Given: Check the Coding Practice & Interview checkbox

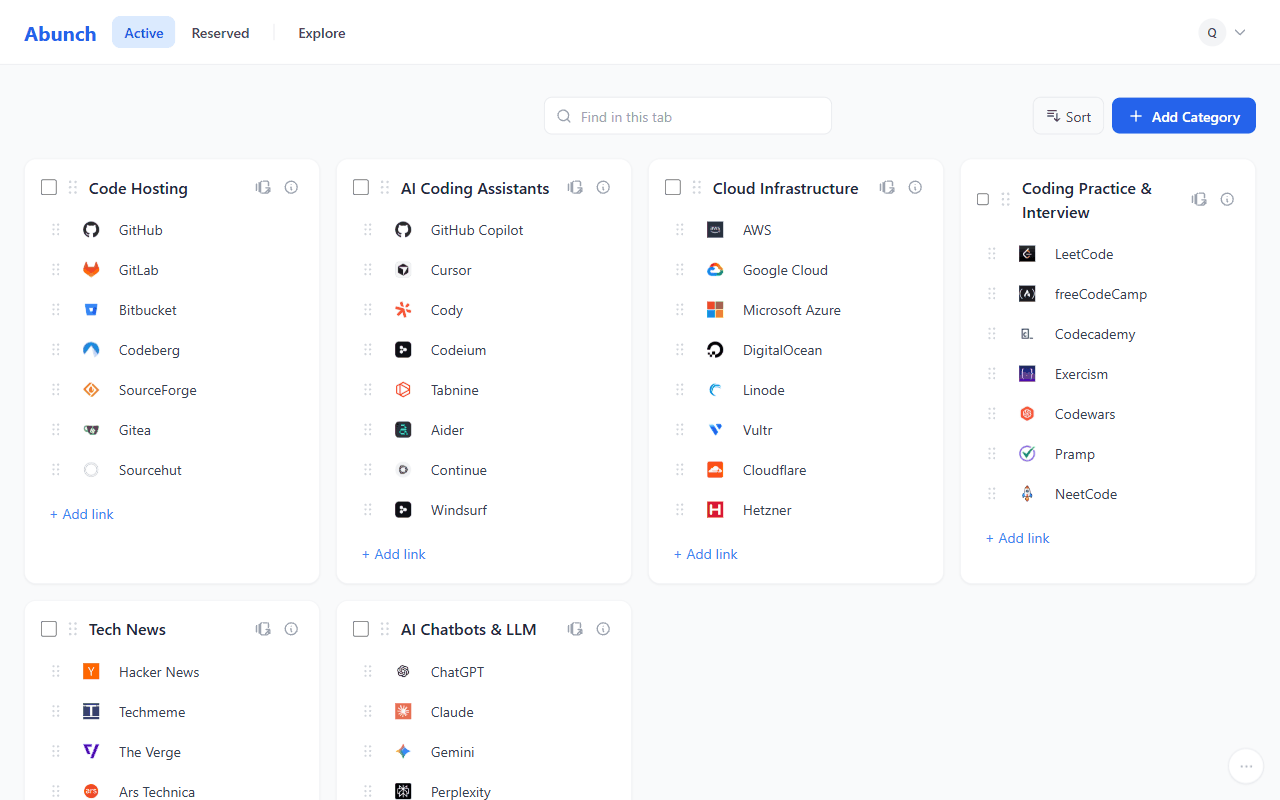Looking at the screenshot, I should [983, 199].
